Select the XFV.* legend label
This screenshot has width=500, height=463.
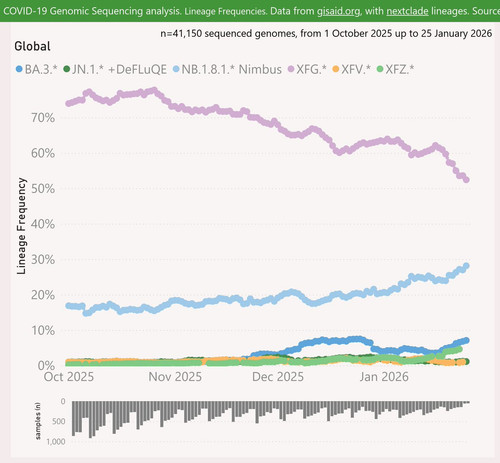click(x=356, y=69)
